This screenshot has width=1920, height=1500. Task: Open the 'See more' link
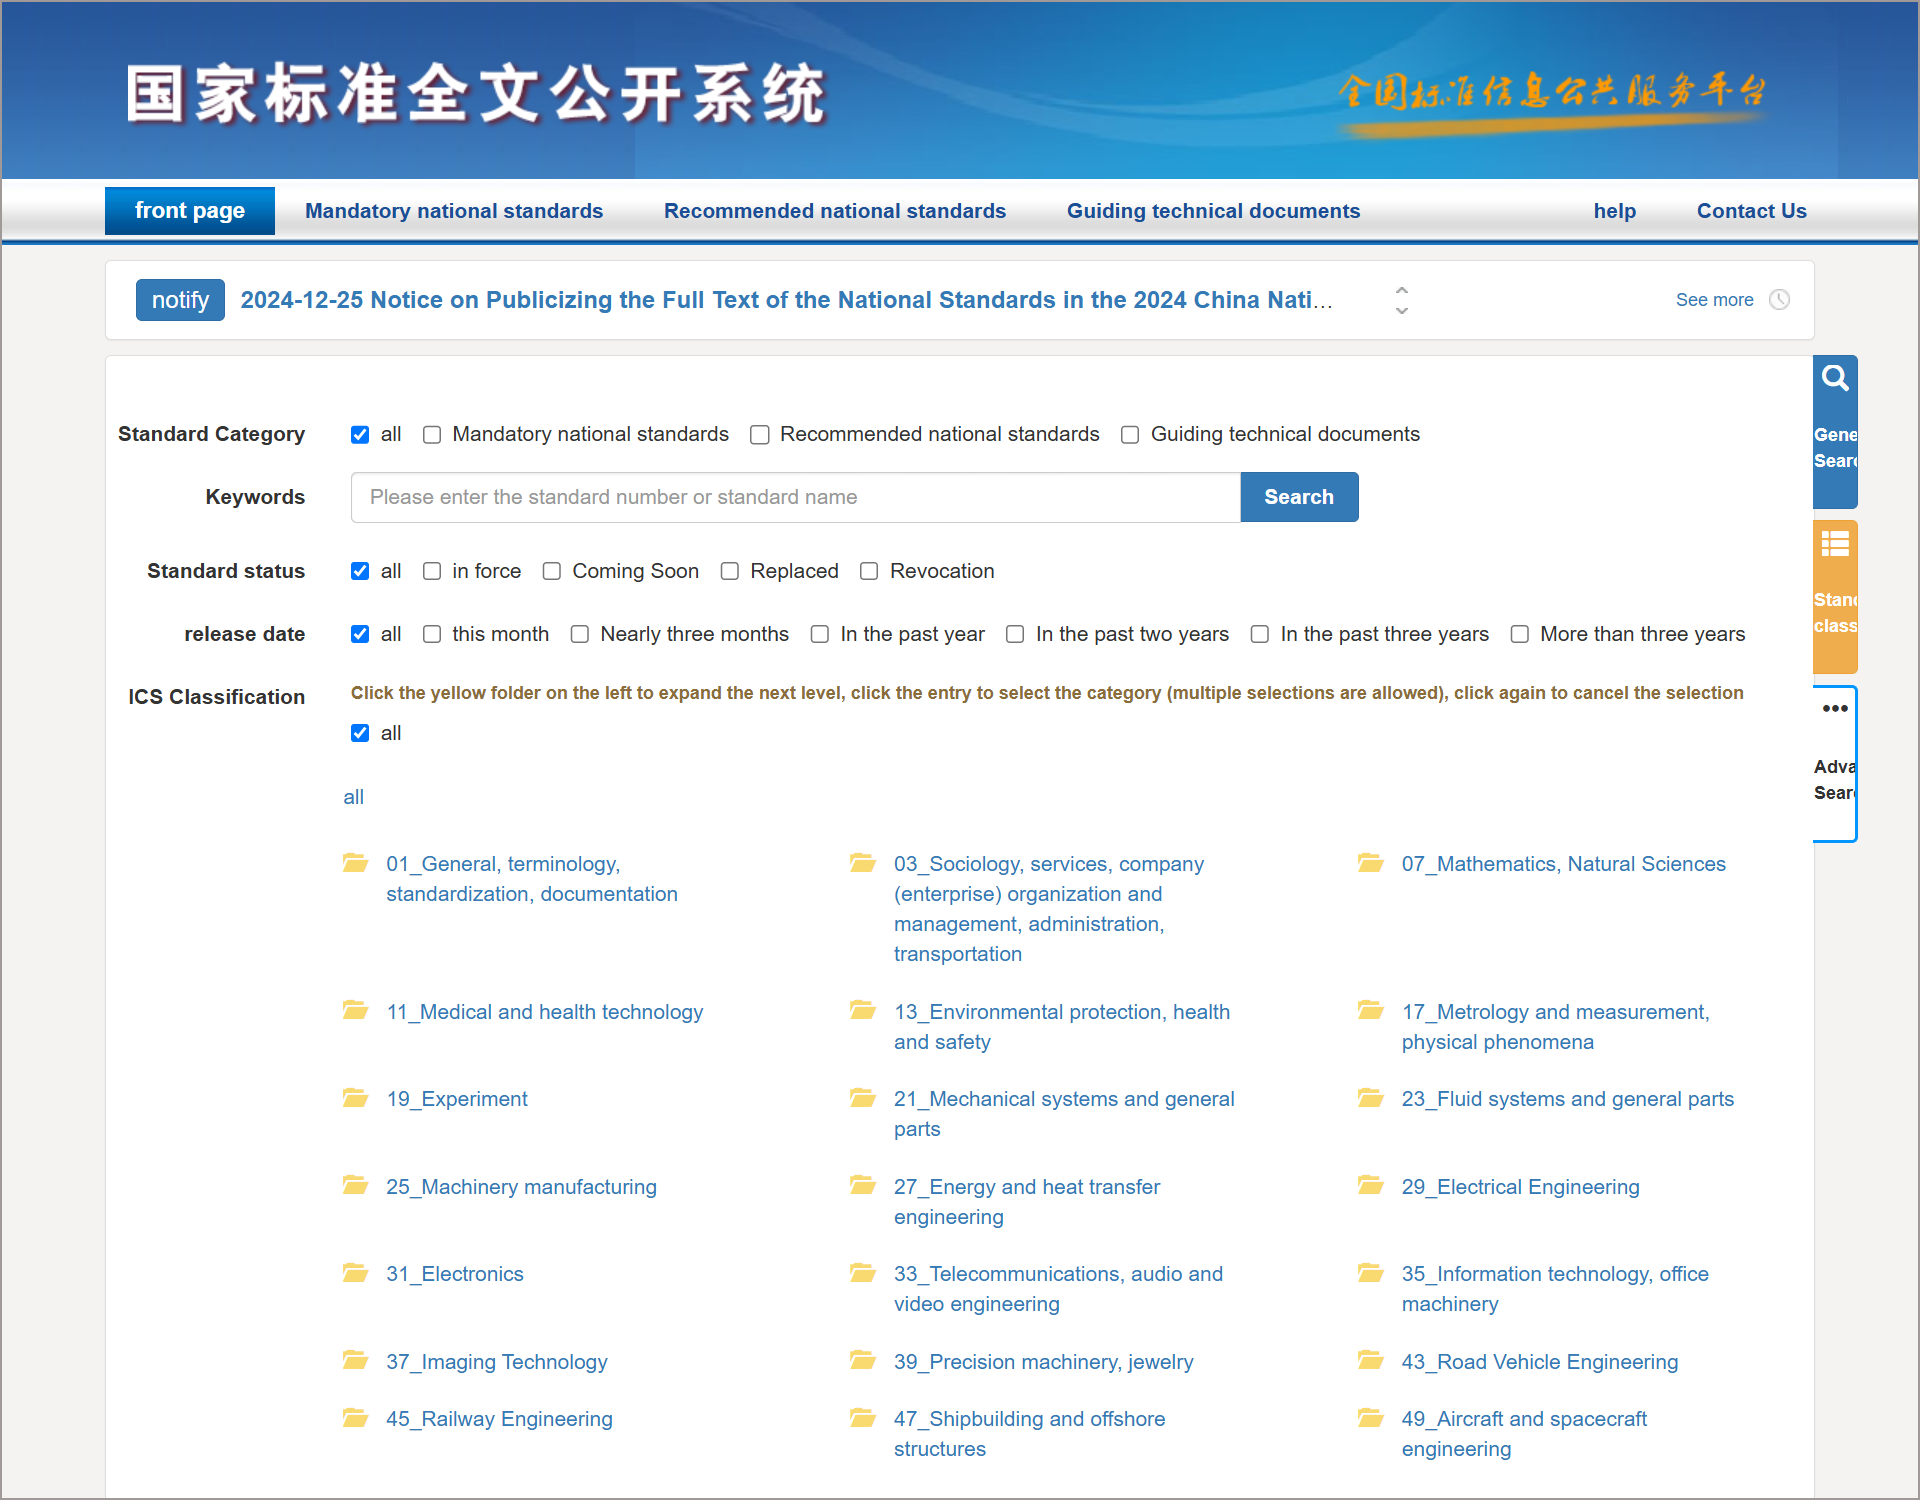[1714, 300]
